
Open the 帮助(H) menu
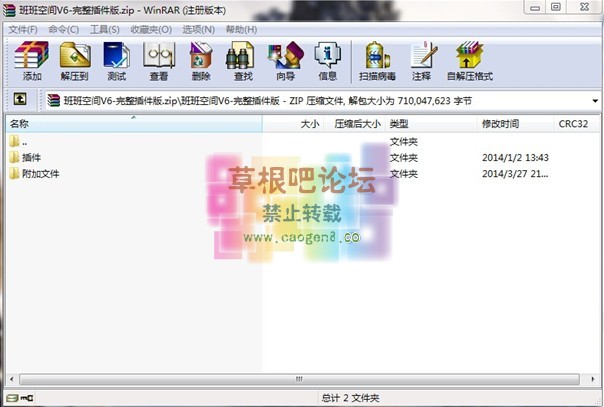(x=241, y=30)
